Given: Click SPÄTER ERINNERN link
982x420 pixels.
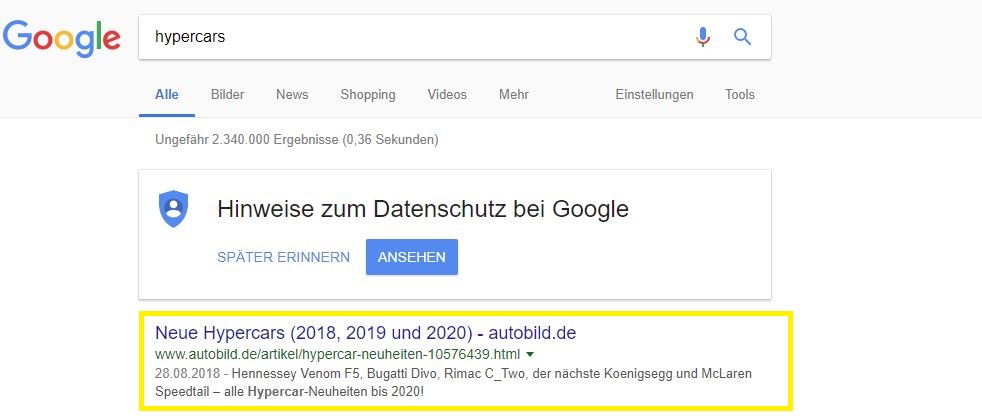Looking at the screenshot, I should pyautogui.click(x=284, y=257).
